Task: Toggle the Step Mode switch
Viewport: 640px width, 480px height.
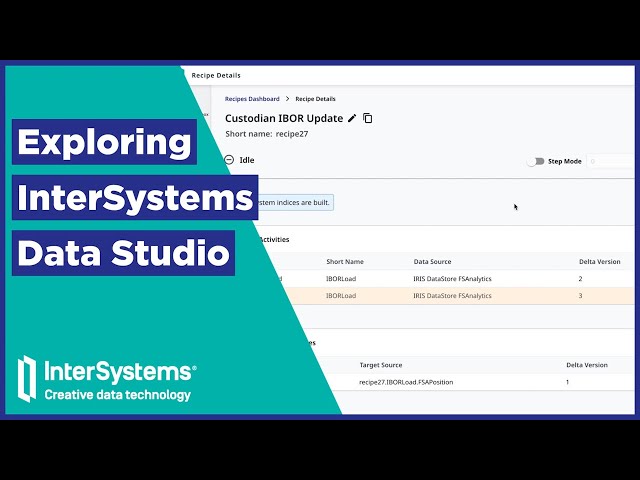Action: [536, 161]
